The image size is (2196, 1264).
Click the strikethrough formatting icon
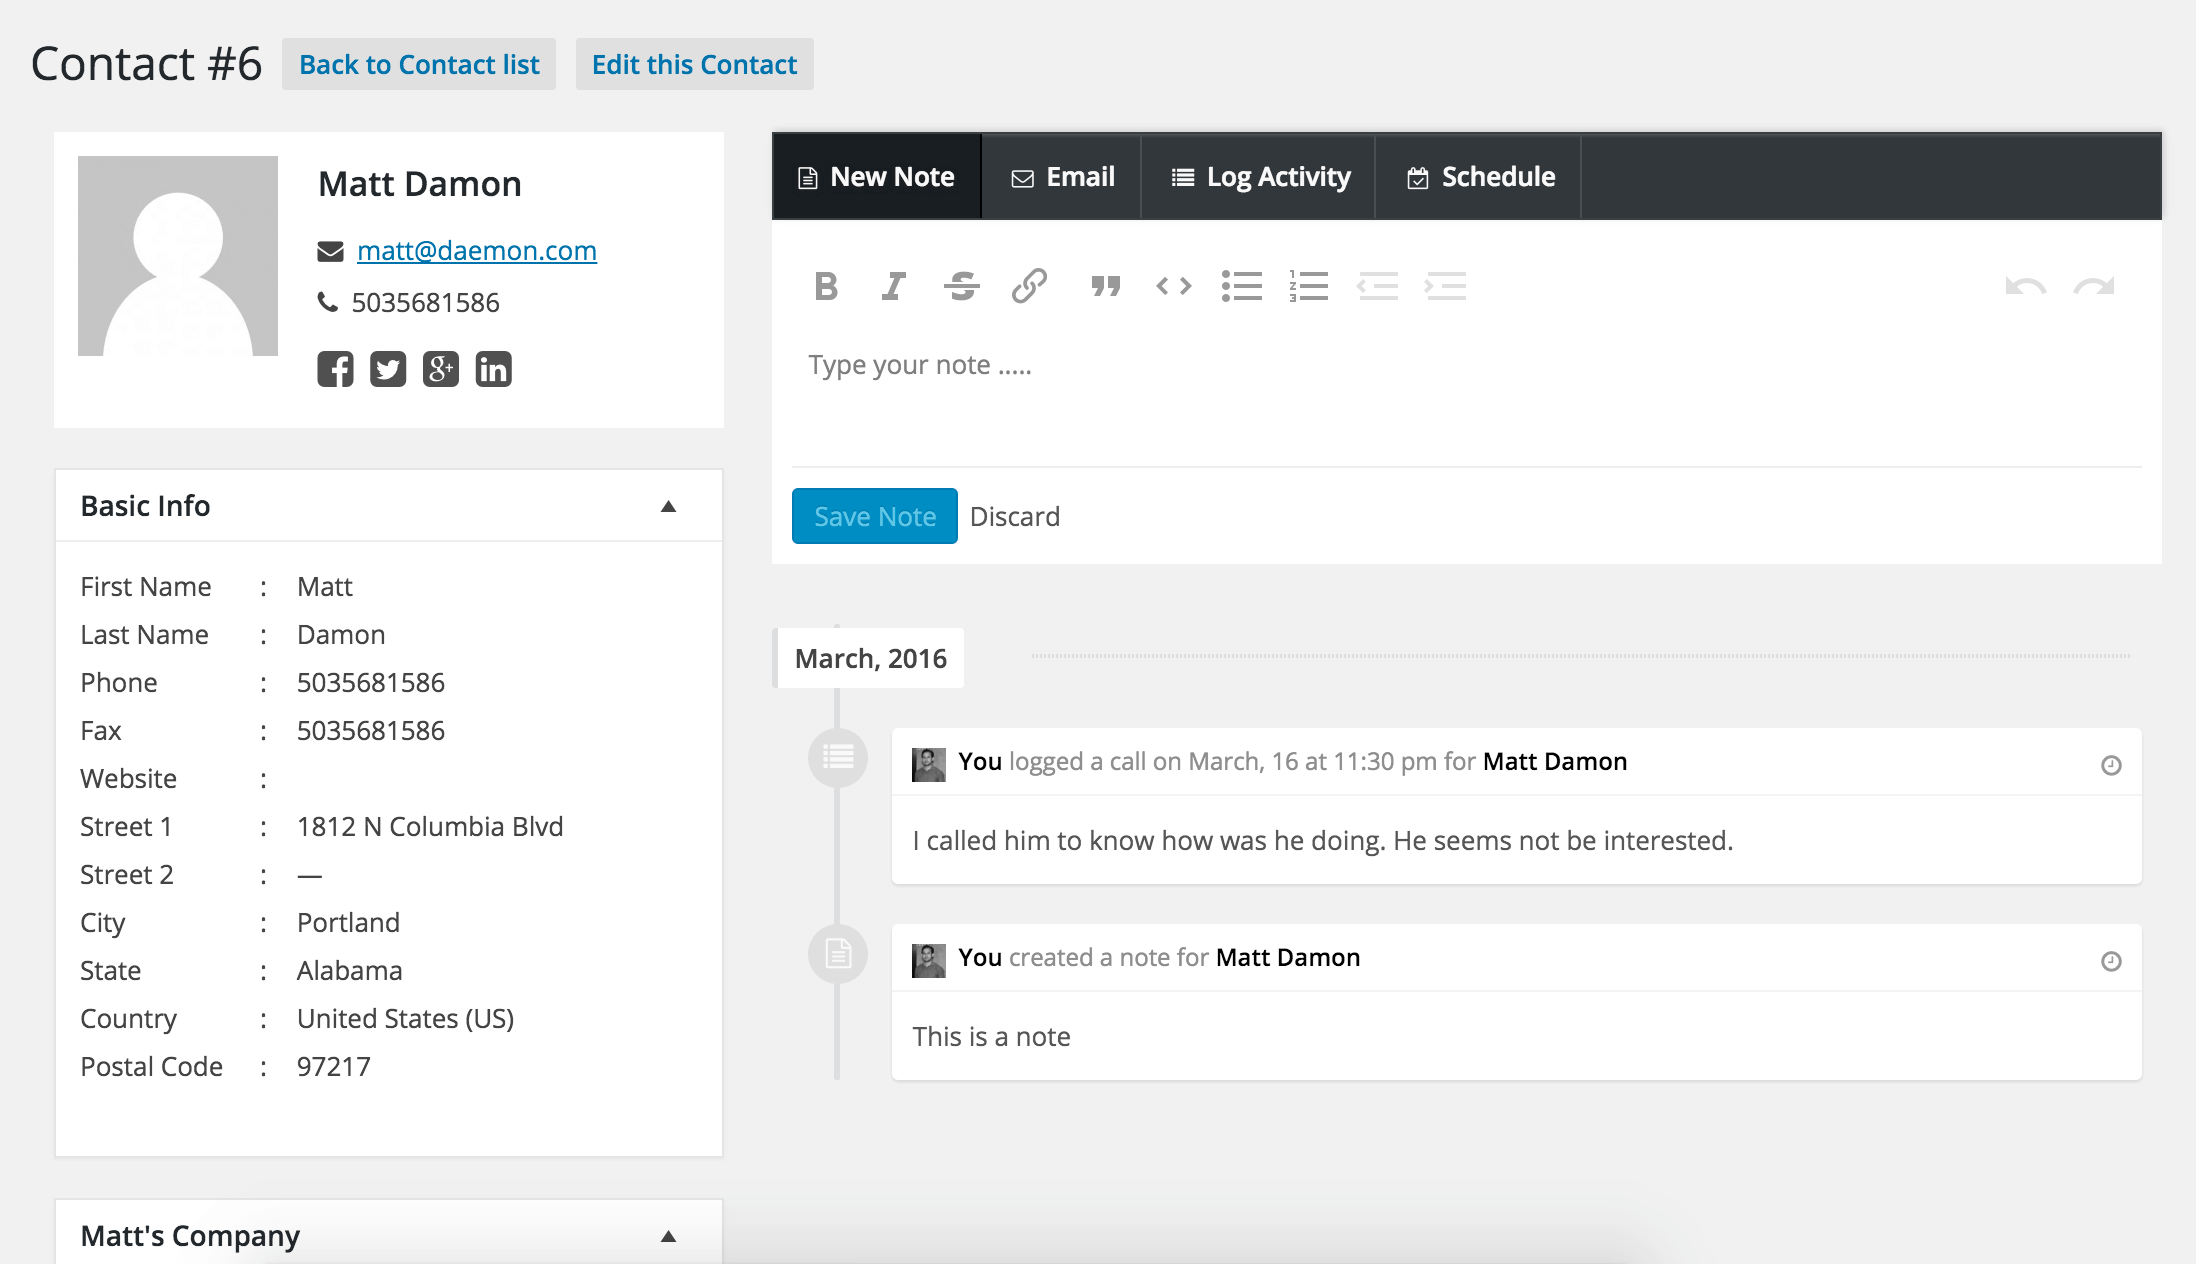click(961, 287)
